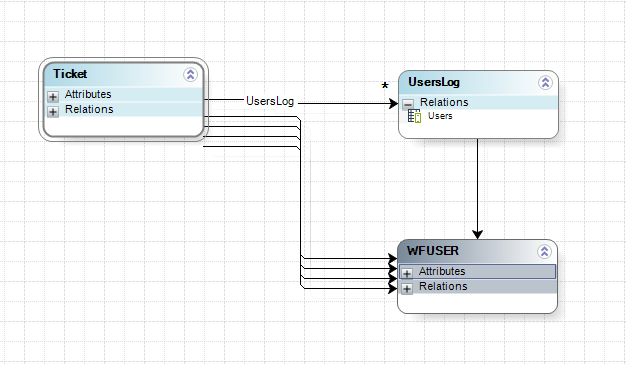The width and height of the screenshot is (626, 365).
Task: Collapse UsersLog Relations section
Action: (408, 105)
